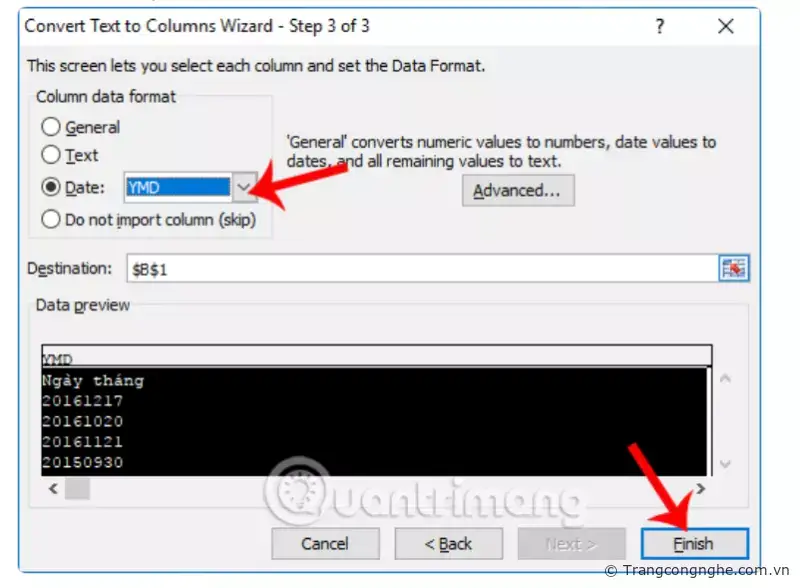
Task: Click the help question mark icon
Action: [x=660, y=26]
